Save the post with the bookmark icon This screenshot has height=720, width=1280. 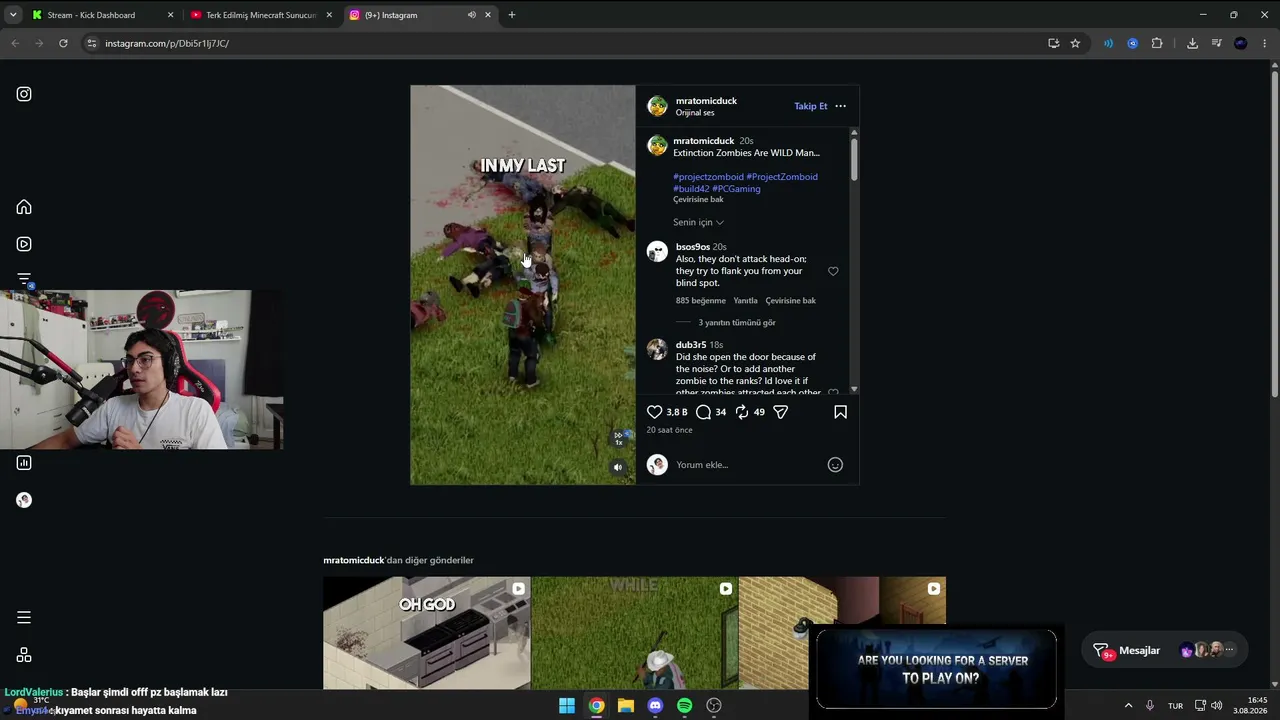(x=840, y=412)
